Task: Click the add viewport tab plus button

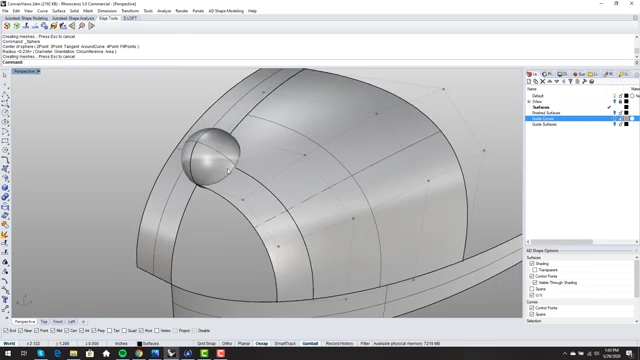Action: pos(83,322)
